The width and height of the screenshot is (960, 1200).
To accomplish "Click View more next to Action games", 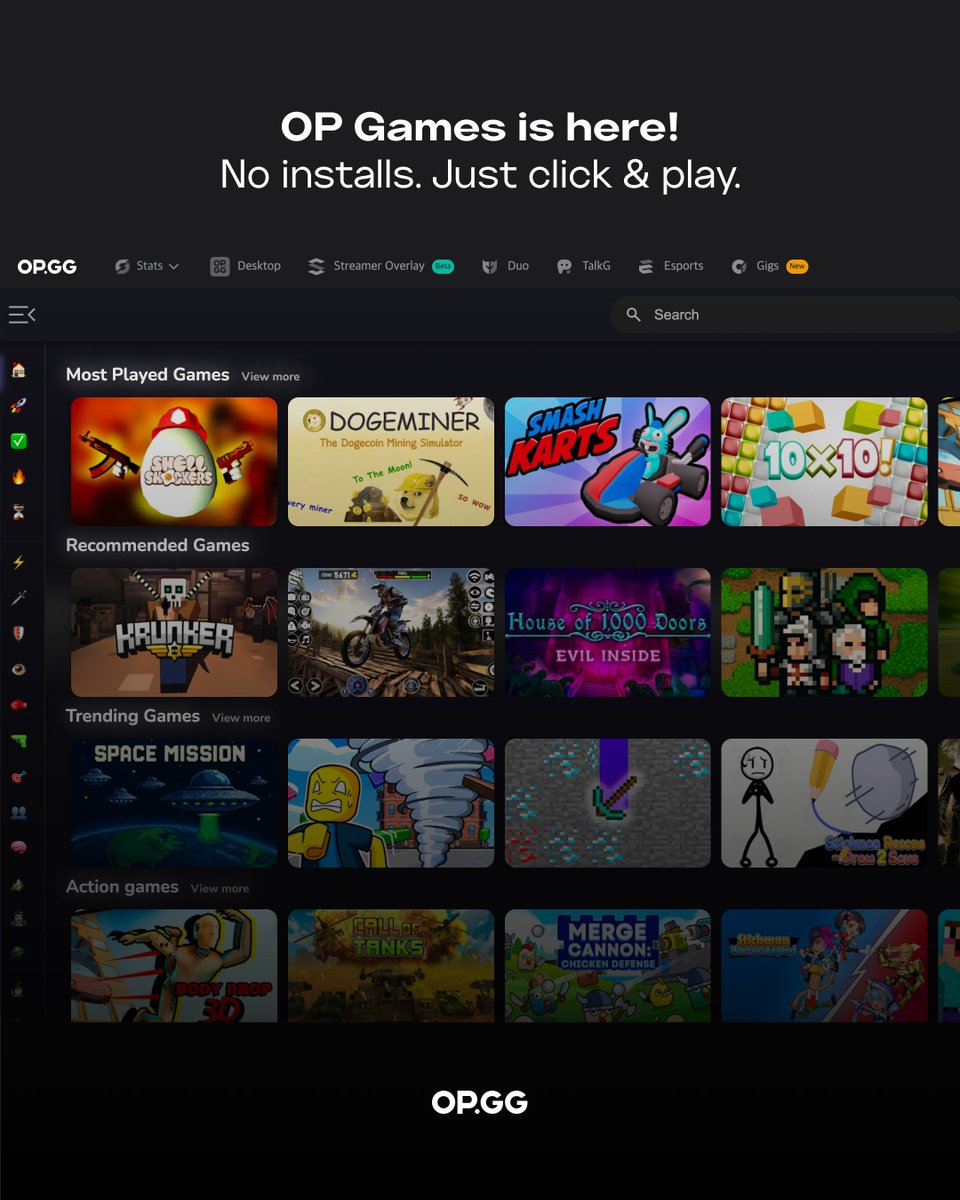I will coord(220,888).
